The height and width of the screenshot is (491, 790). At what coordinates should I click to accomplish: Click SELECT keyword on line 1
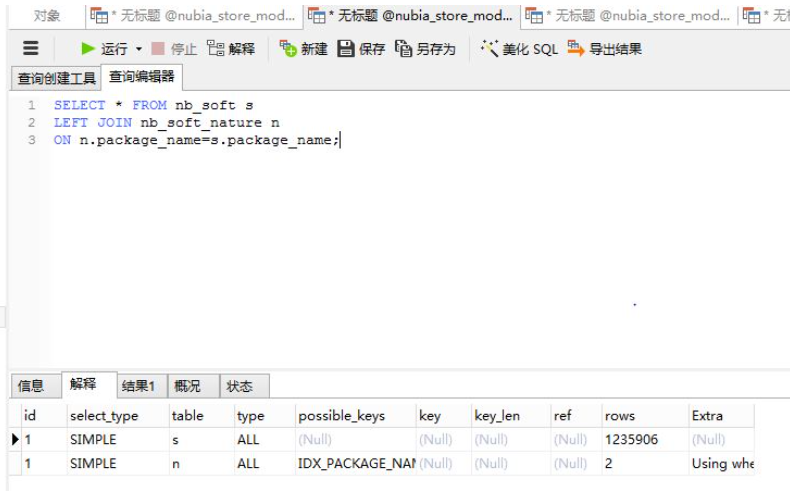80,105
